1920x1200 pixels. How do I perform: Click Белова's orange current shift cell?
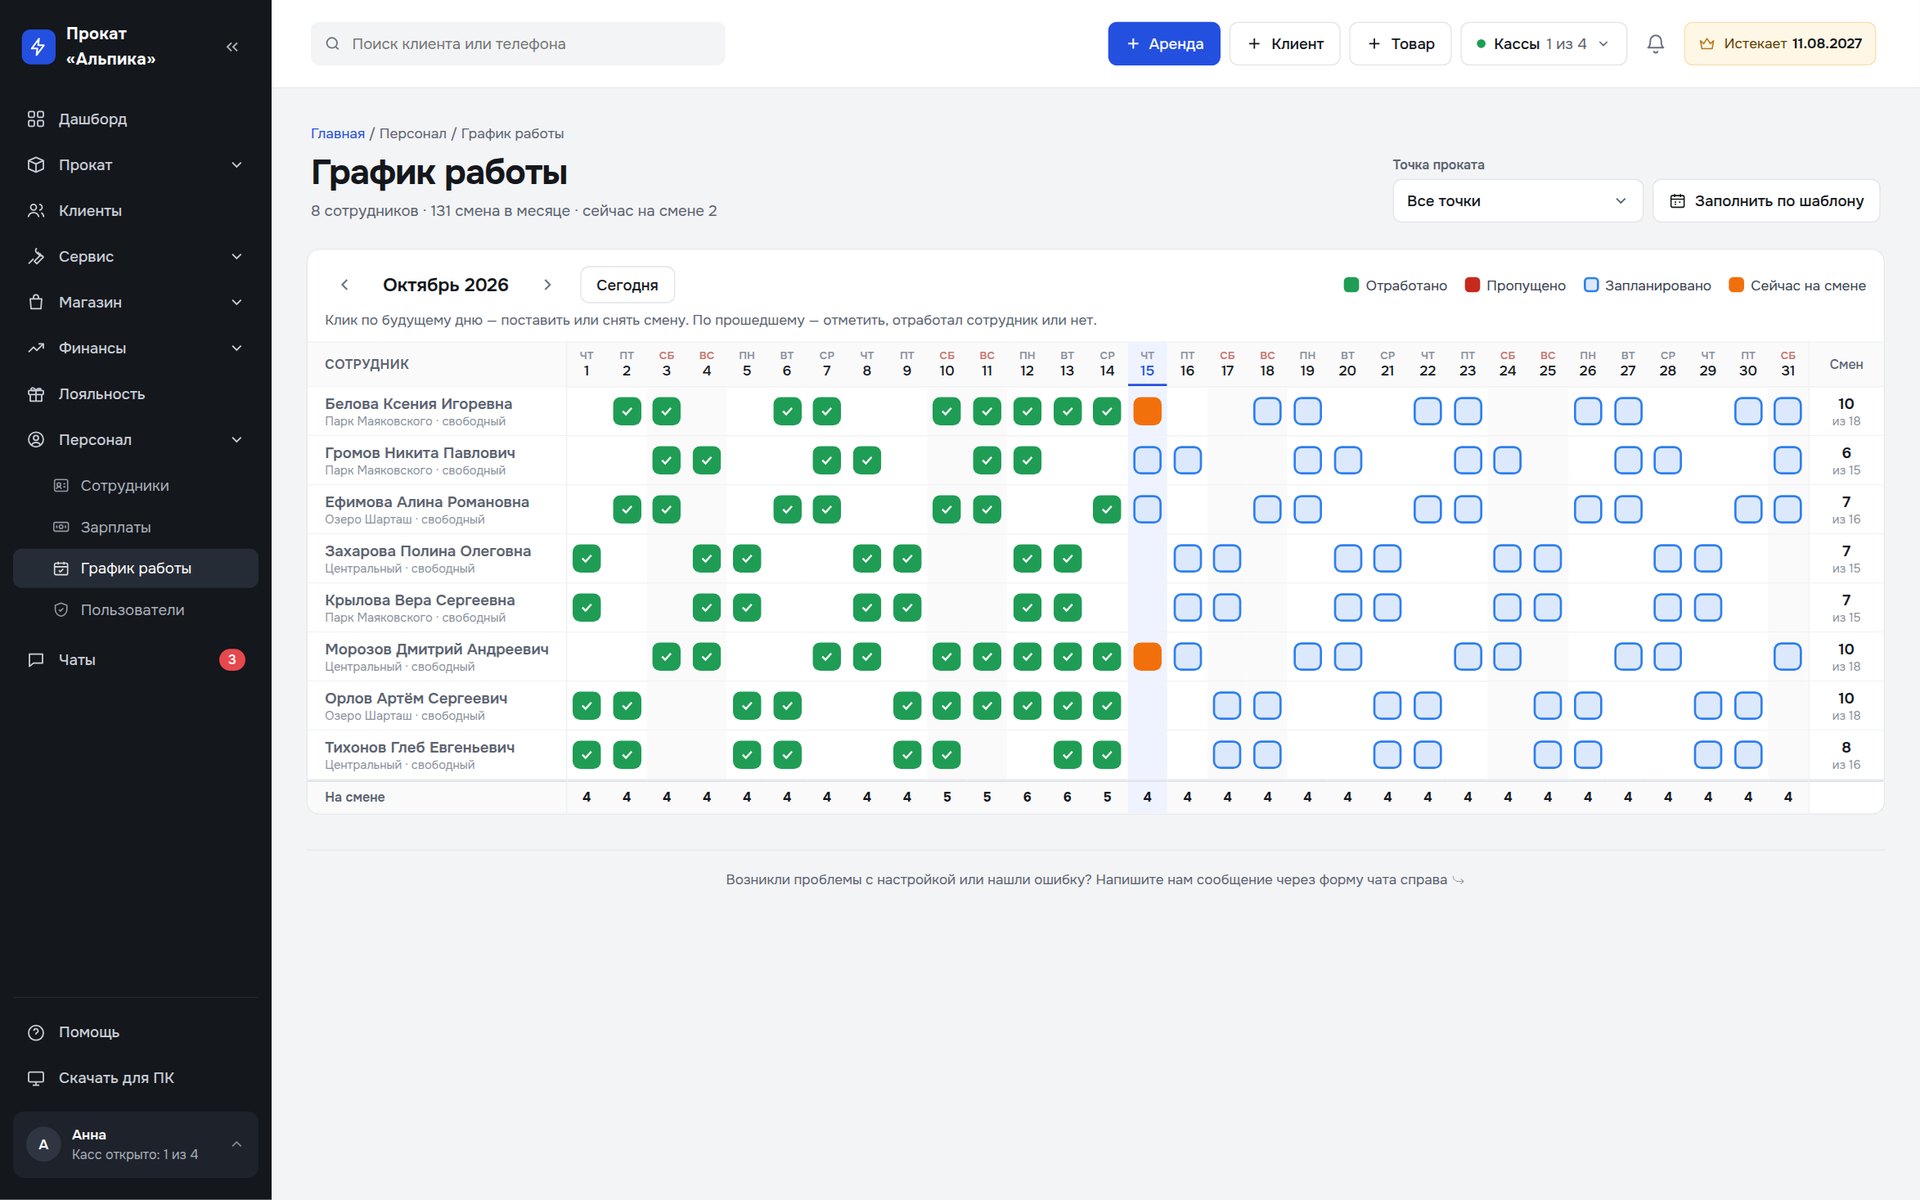tap(1147, 411)
